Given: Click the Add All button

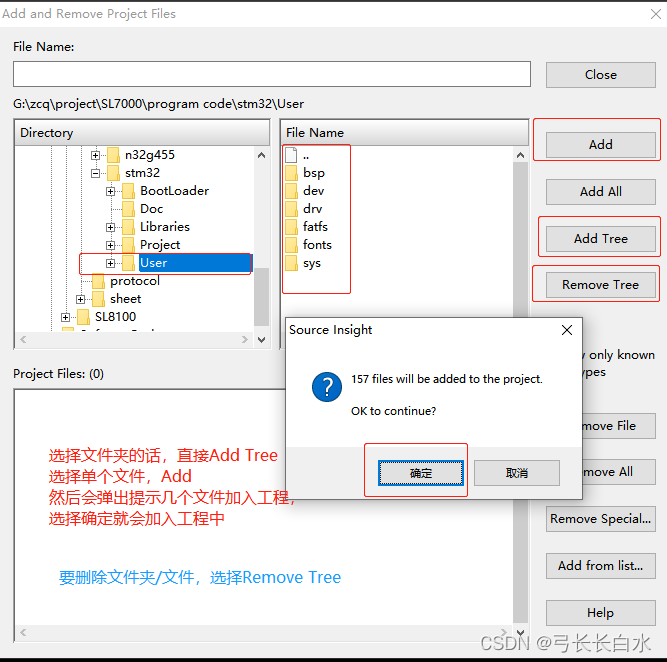Looking at the screenshot, I should click(600, 191).
